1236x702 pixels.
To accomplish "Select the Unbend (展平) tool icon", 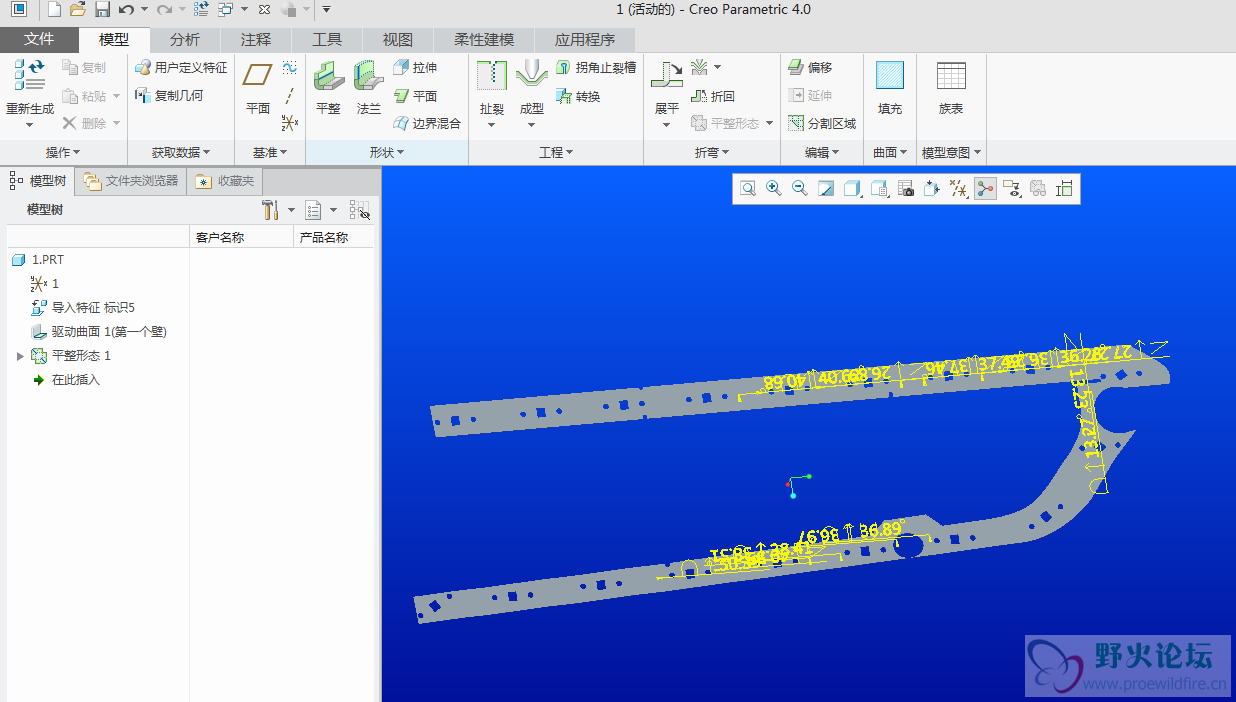I will click(x=667, y=76).
